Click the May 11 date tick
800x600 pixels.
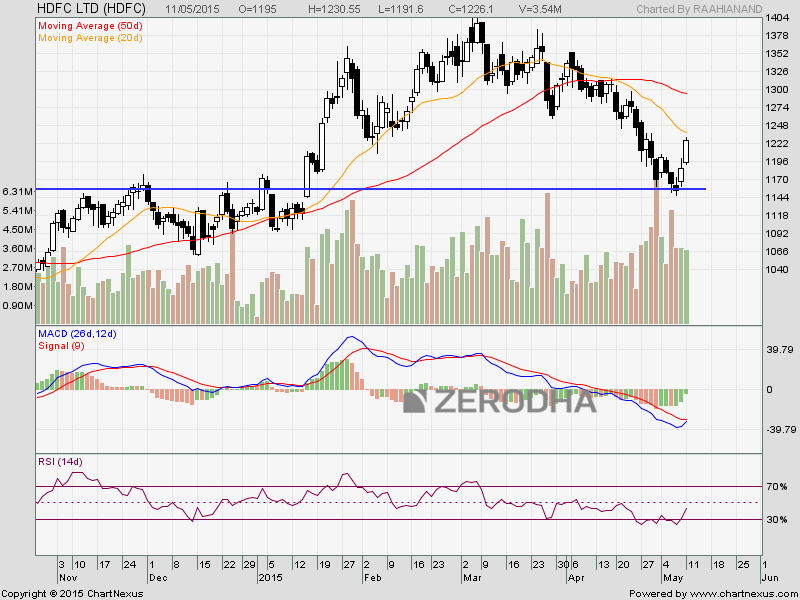[x=693, y=565]
